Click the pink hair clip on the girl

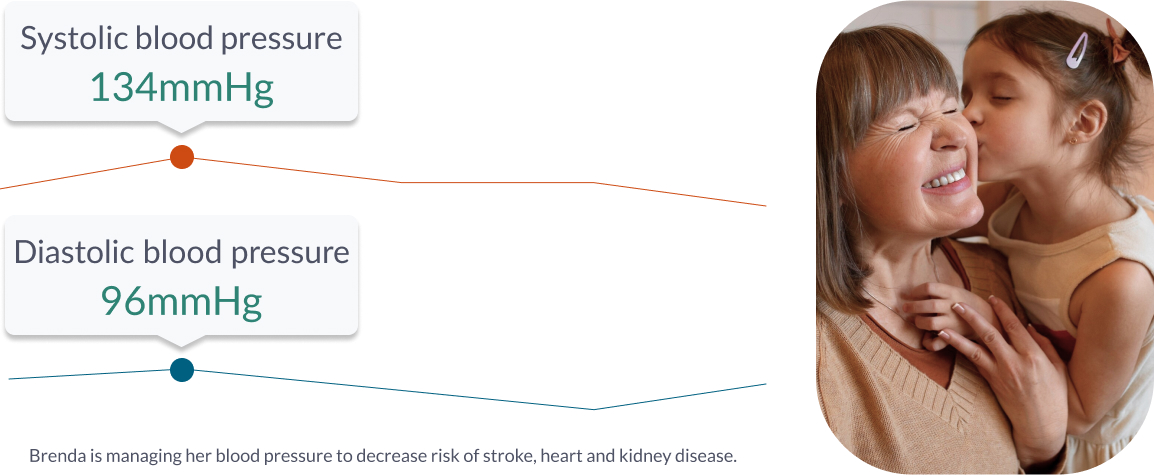tap(1077, 50)
